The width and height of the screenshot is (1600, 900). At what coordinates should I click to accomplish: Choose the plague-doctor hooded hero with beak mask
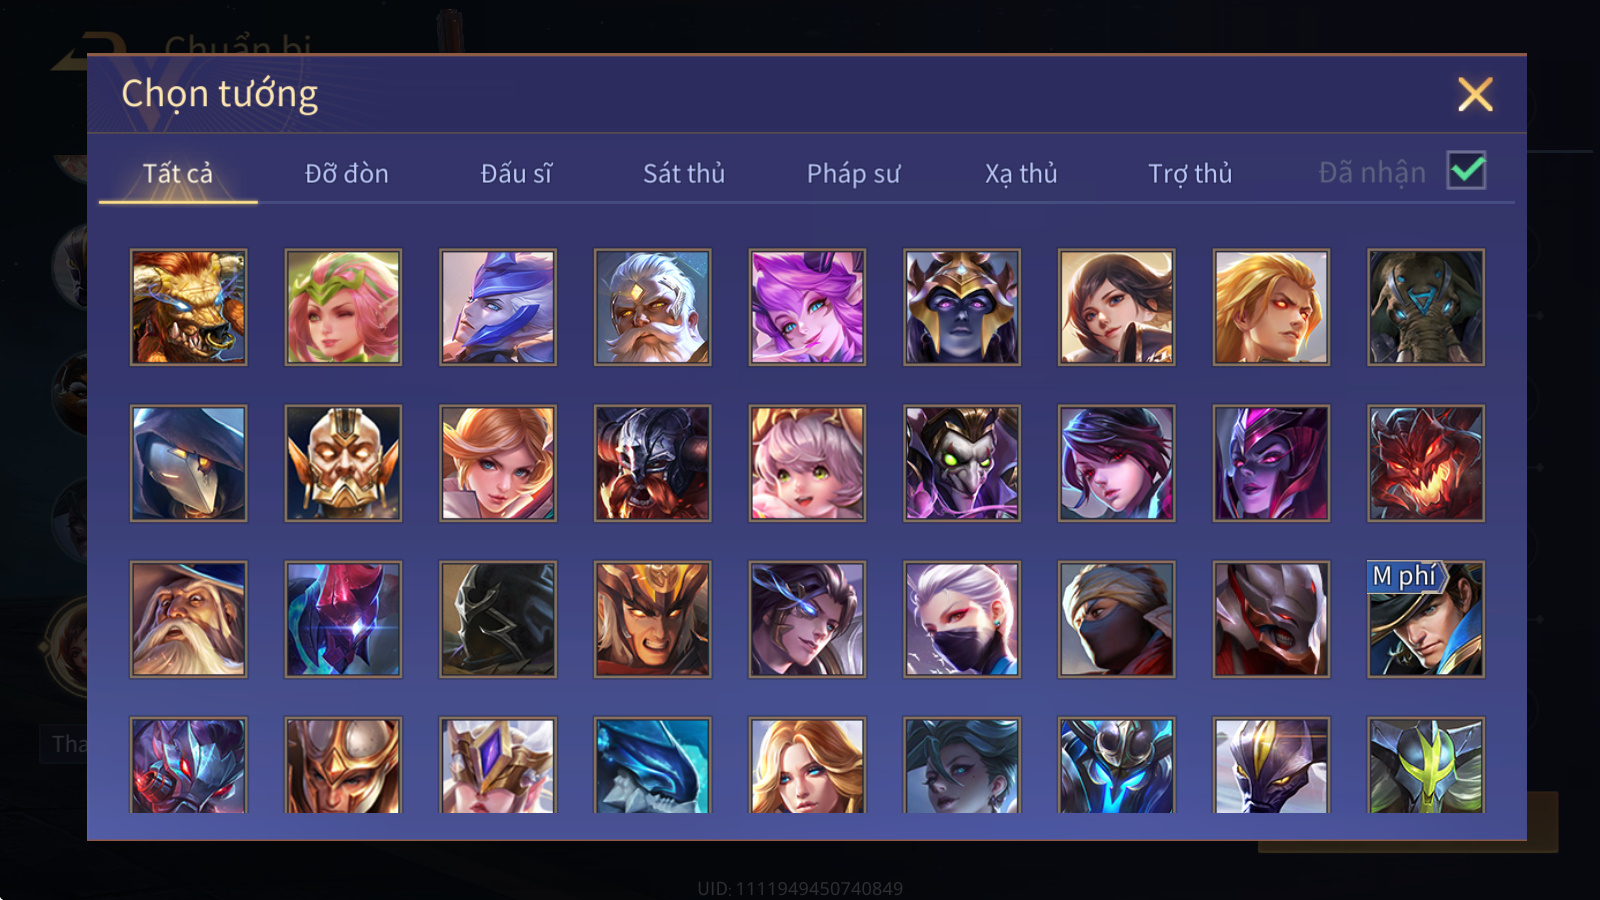click(x=188, y=463)
